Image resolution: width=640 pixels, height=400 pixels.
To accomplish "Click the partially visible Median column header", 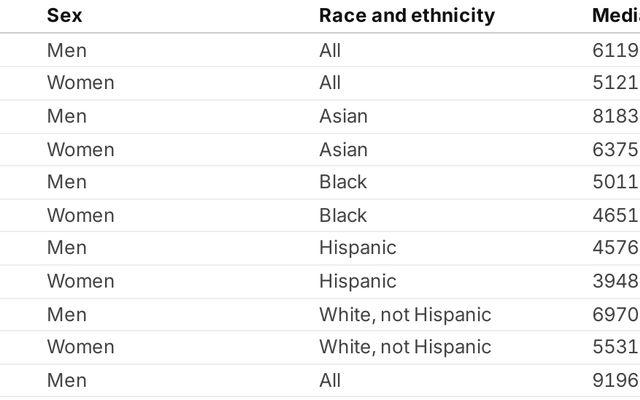I will [615, 15].
